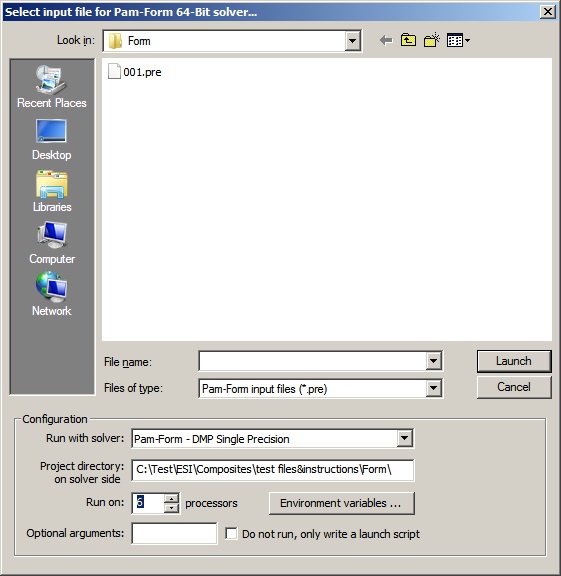Open the File name history dropdown
The image size is (561, 576).
(434, 361)
